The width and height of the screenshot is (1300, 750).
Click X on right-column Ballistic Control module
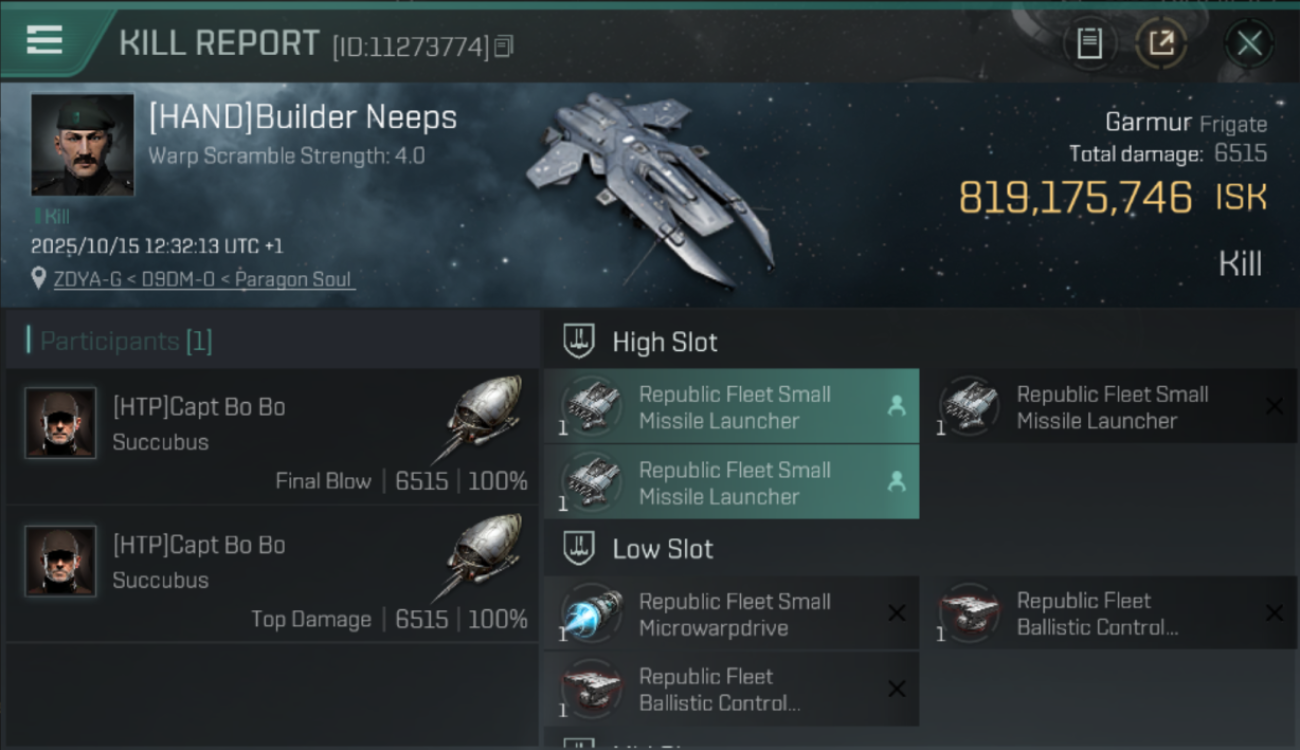coord(1274,613)
